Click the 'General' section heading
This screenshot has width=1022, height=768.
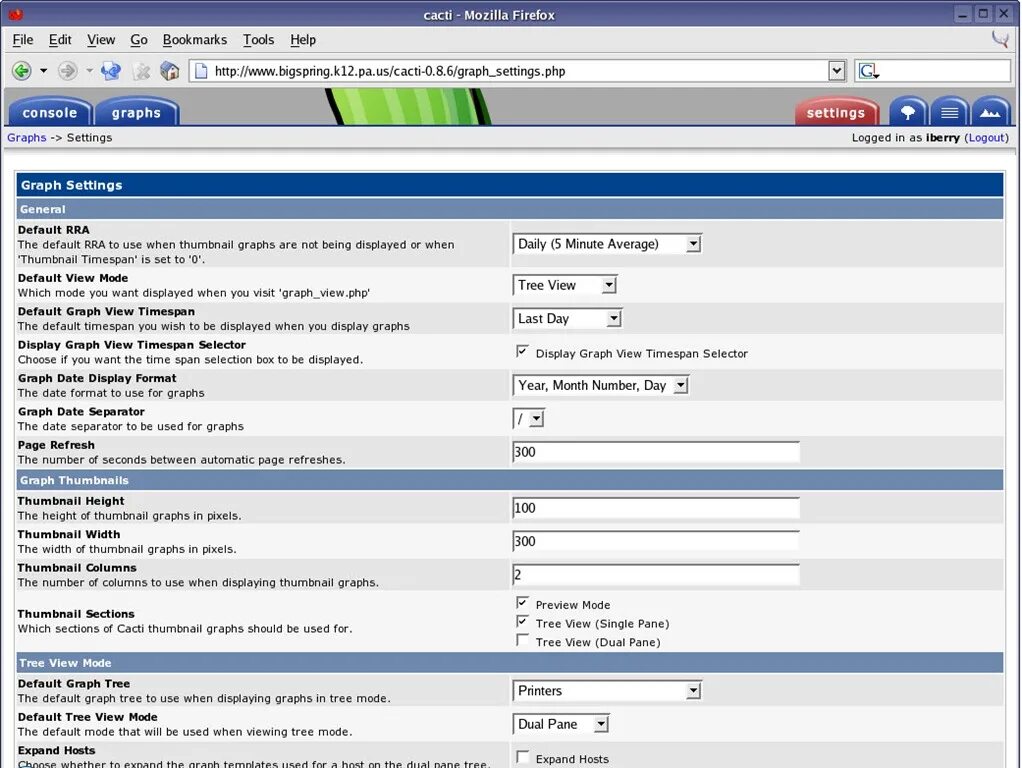click(x=42, y=209)
